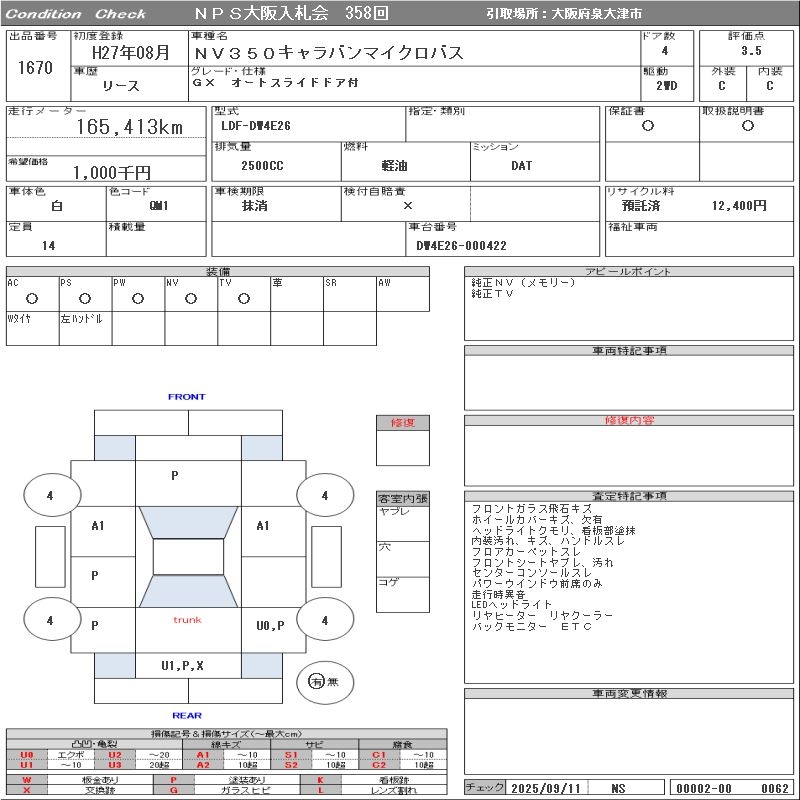
Task: Select the note LEDヘッドライト
Action: [x=512, y=605]
